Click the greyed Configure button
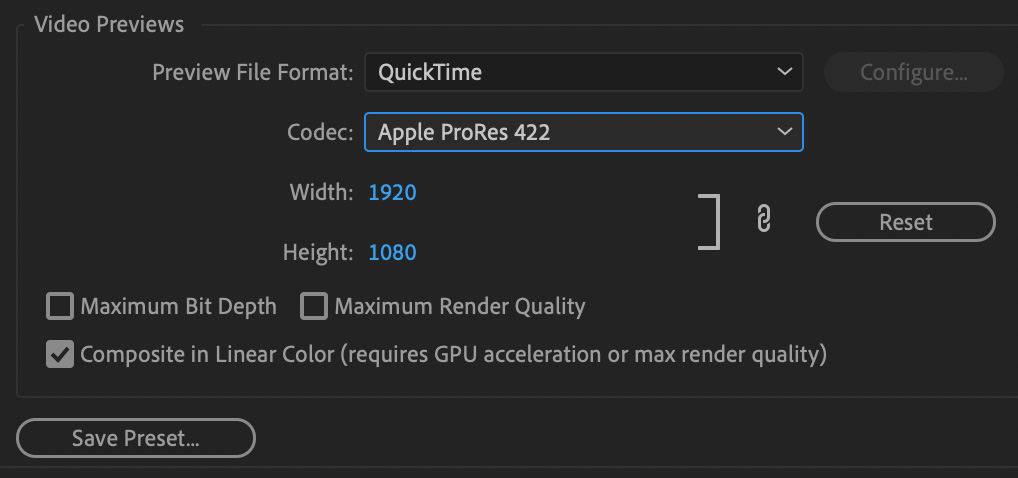This screenshot has width=1018, height=478. tap(913, 72)
